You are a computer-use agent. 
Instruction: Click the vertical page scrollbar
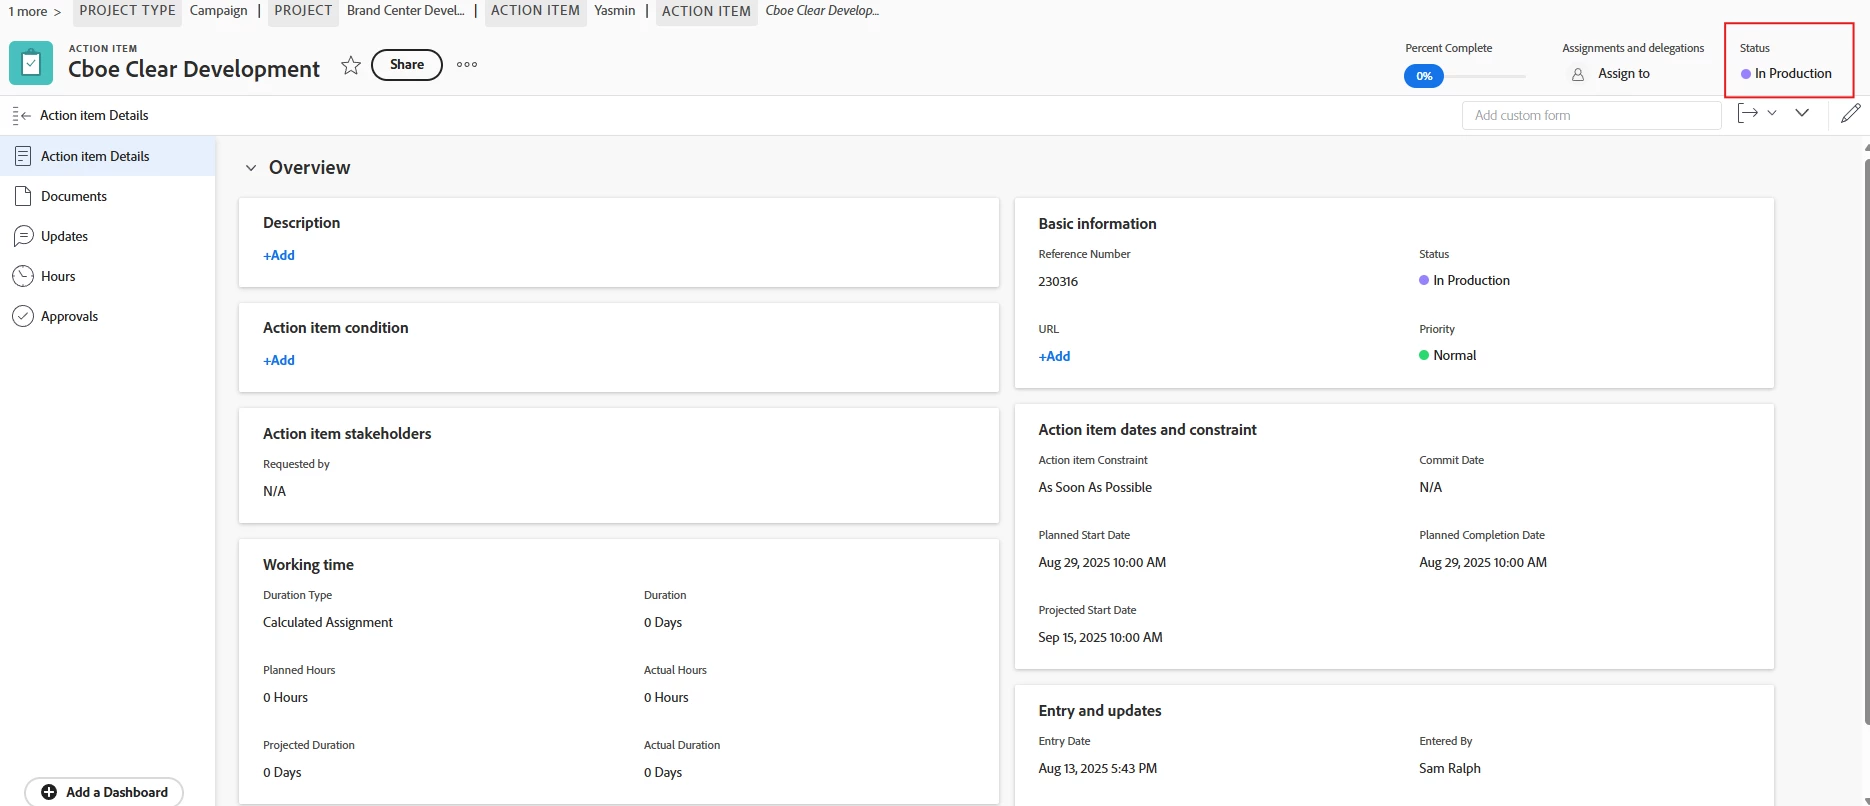(x=1866, y=440)
